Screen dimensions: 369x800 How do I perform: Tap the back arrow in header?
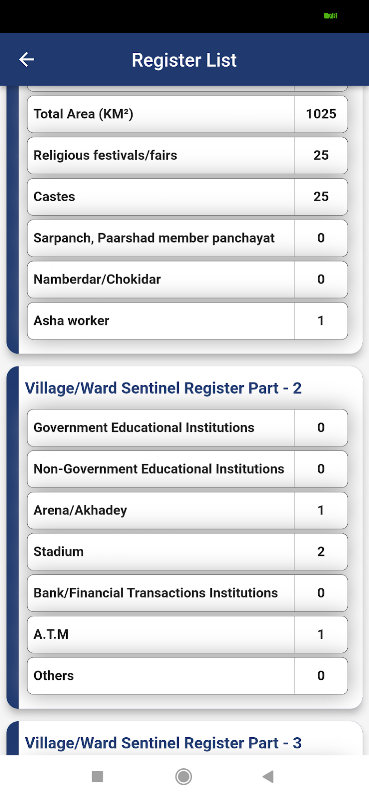point(27,60)
